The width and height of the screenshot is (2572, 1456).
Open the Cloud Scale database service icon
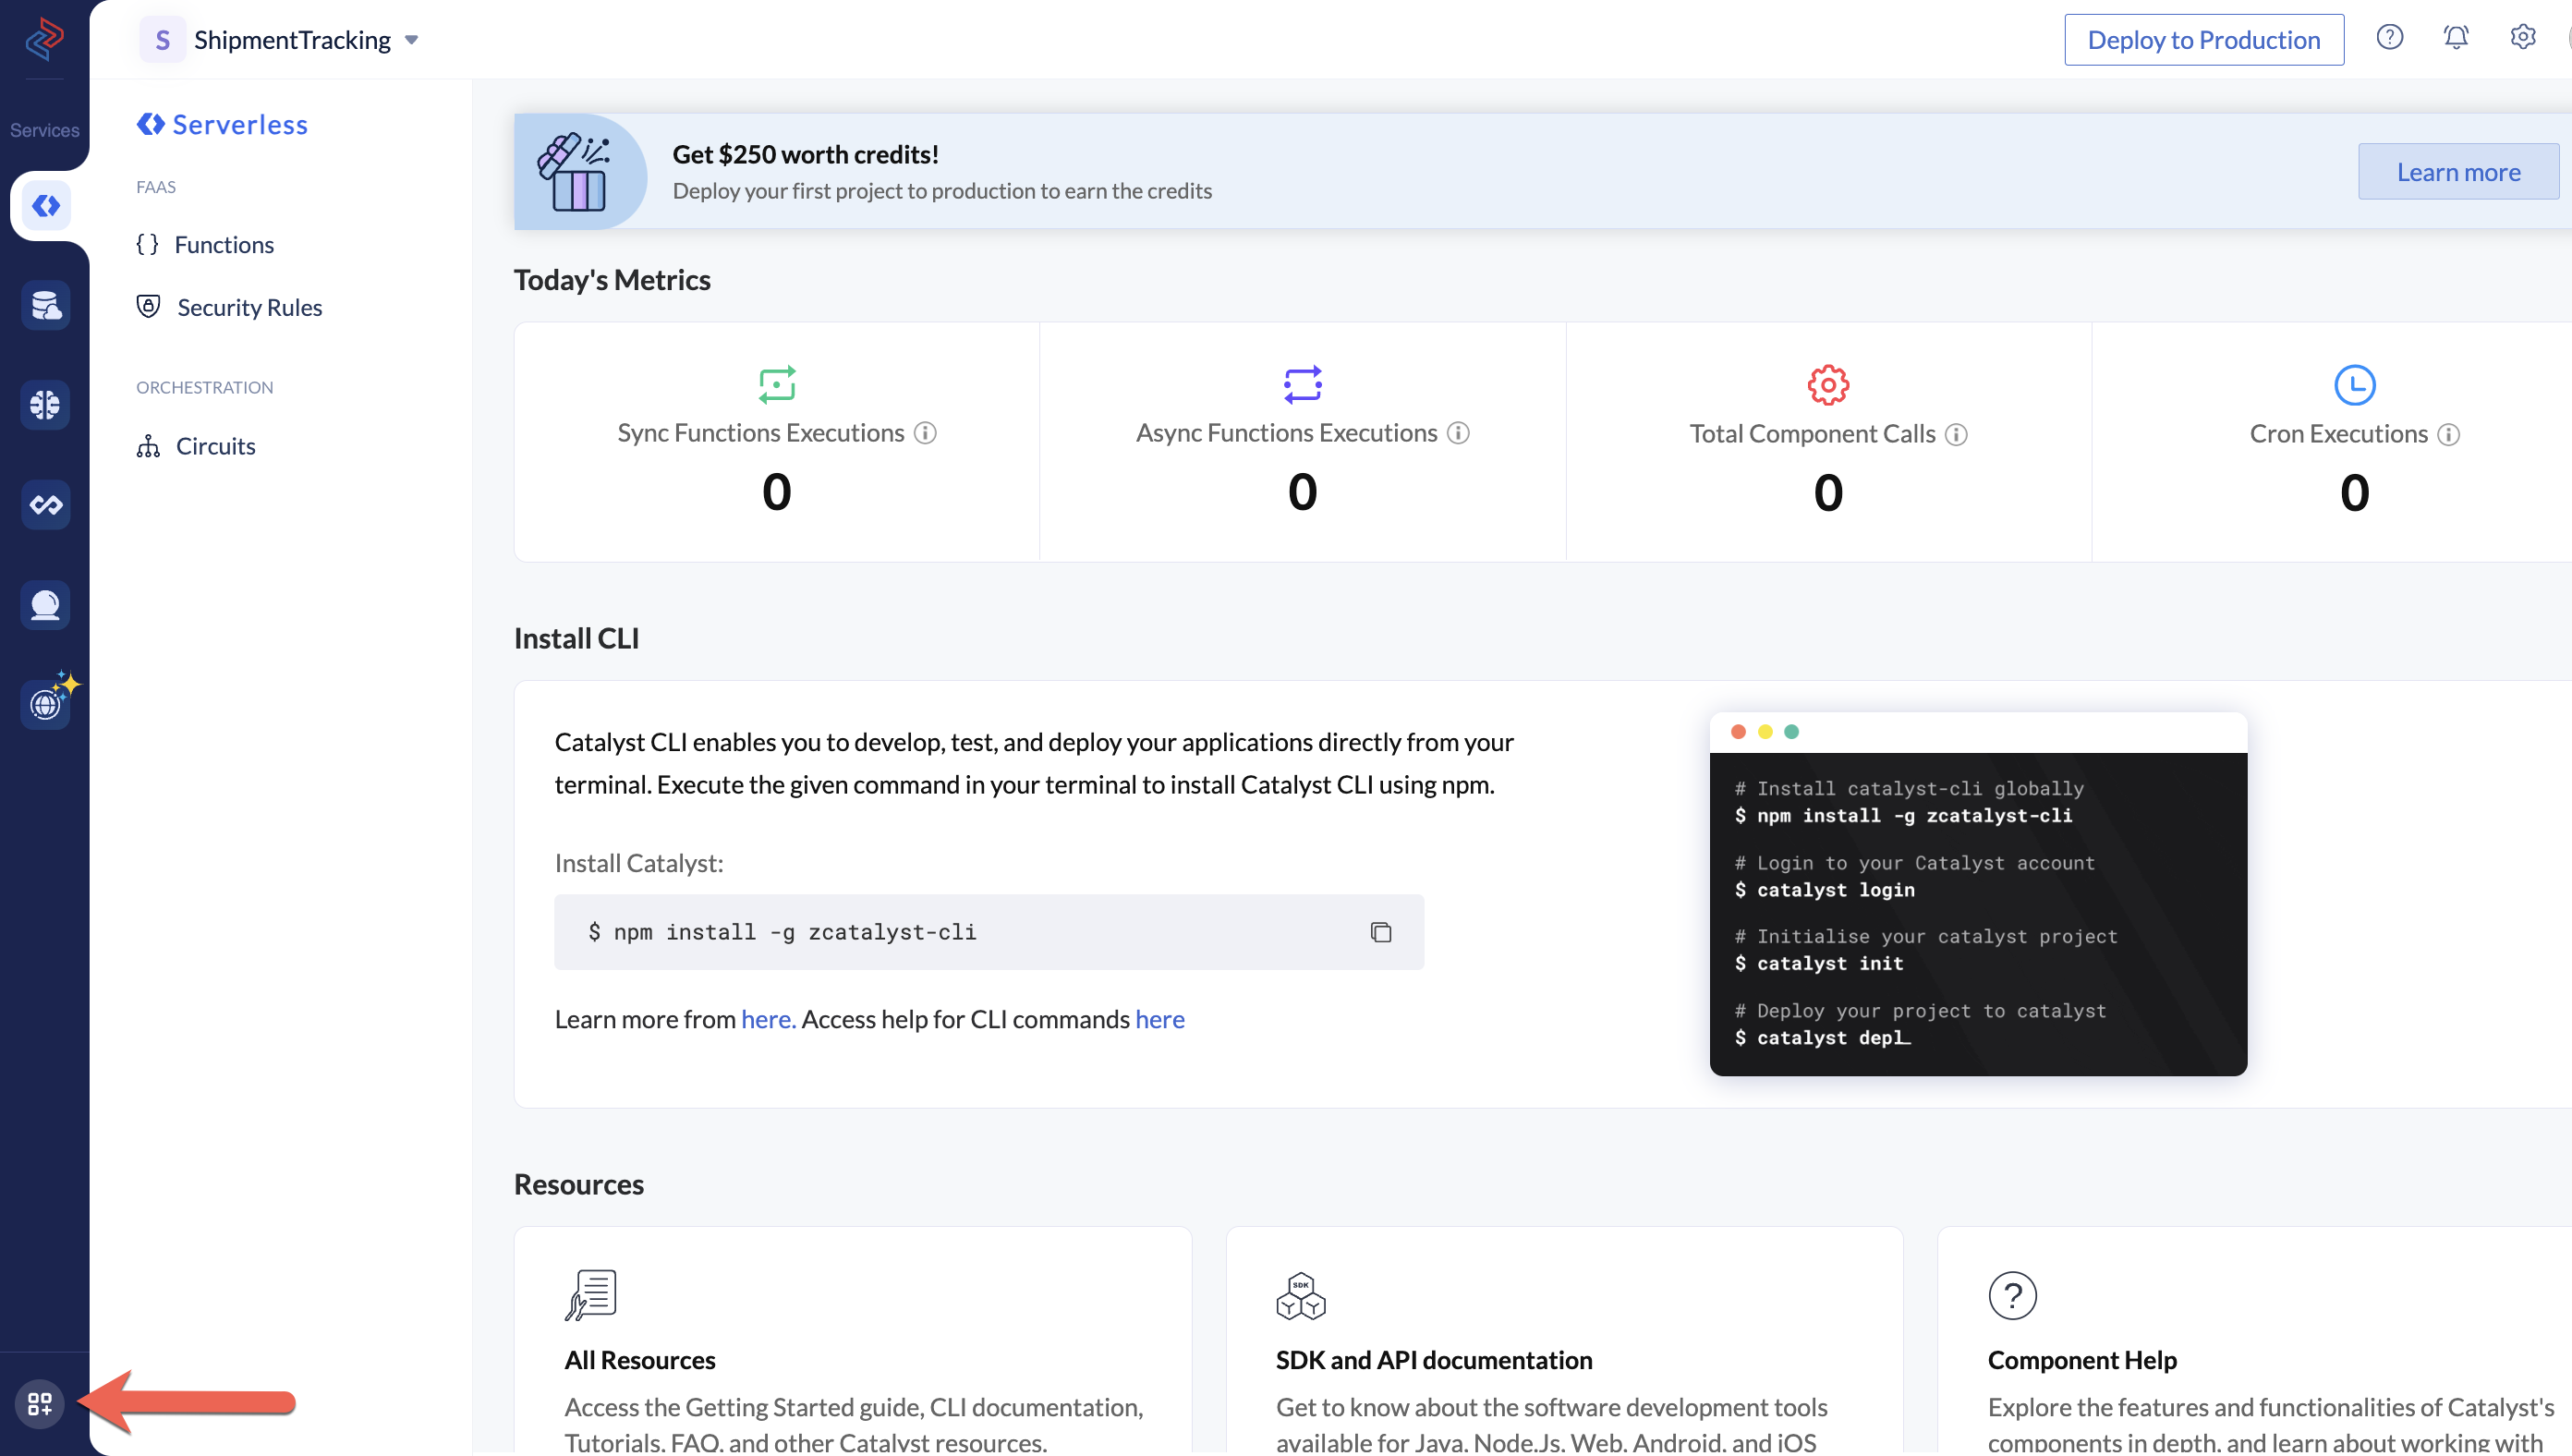(45, 305)
